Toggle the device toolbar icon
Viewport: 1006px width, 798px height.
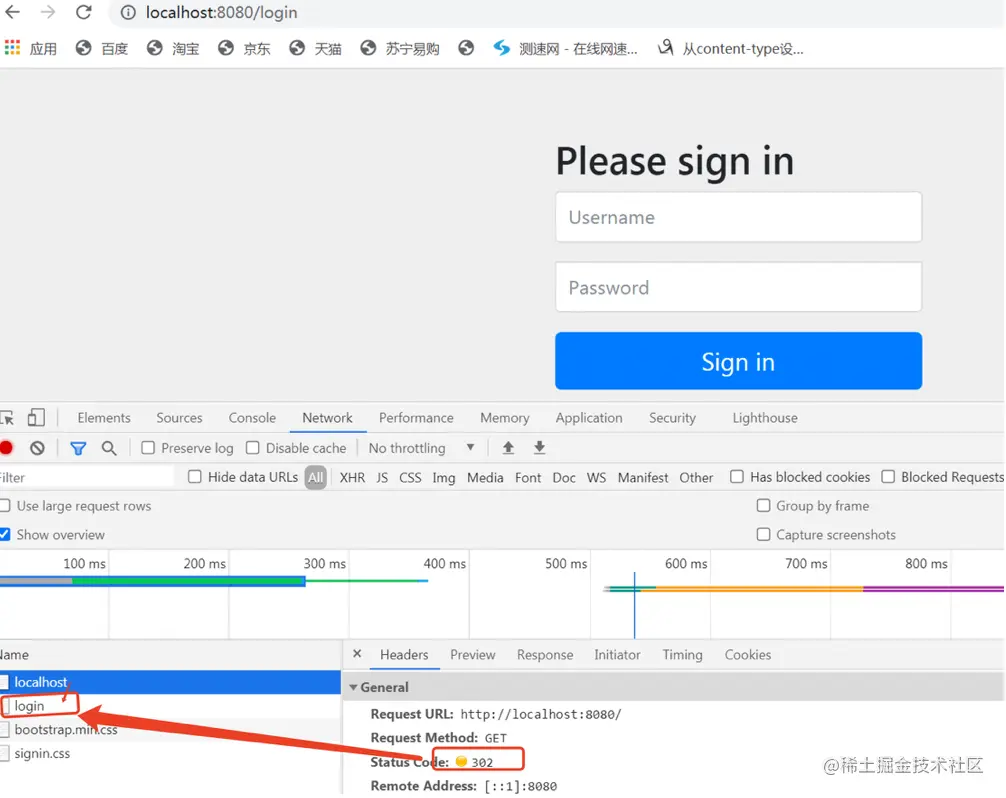[36, 418]
